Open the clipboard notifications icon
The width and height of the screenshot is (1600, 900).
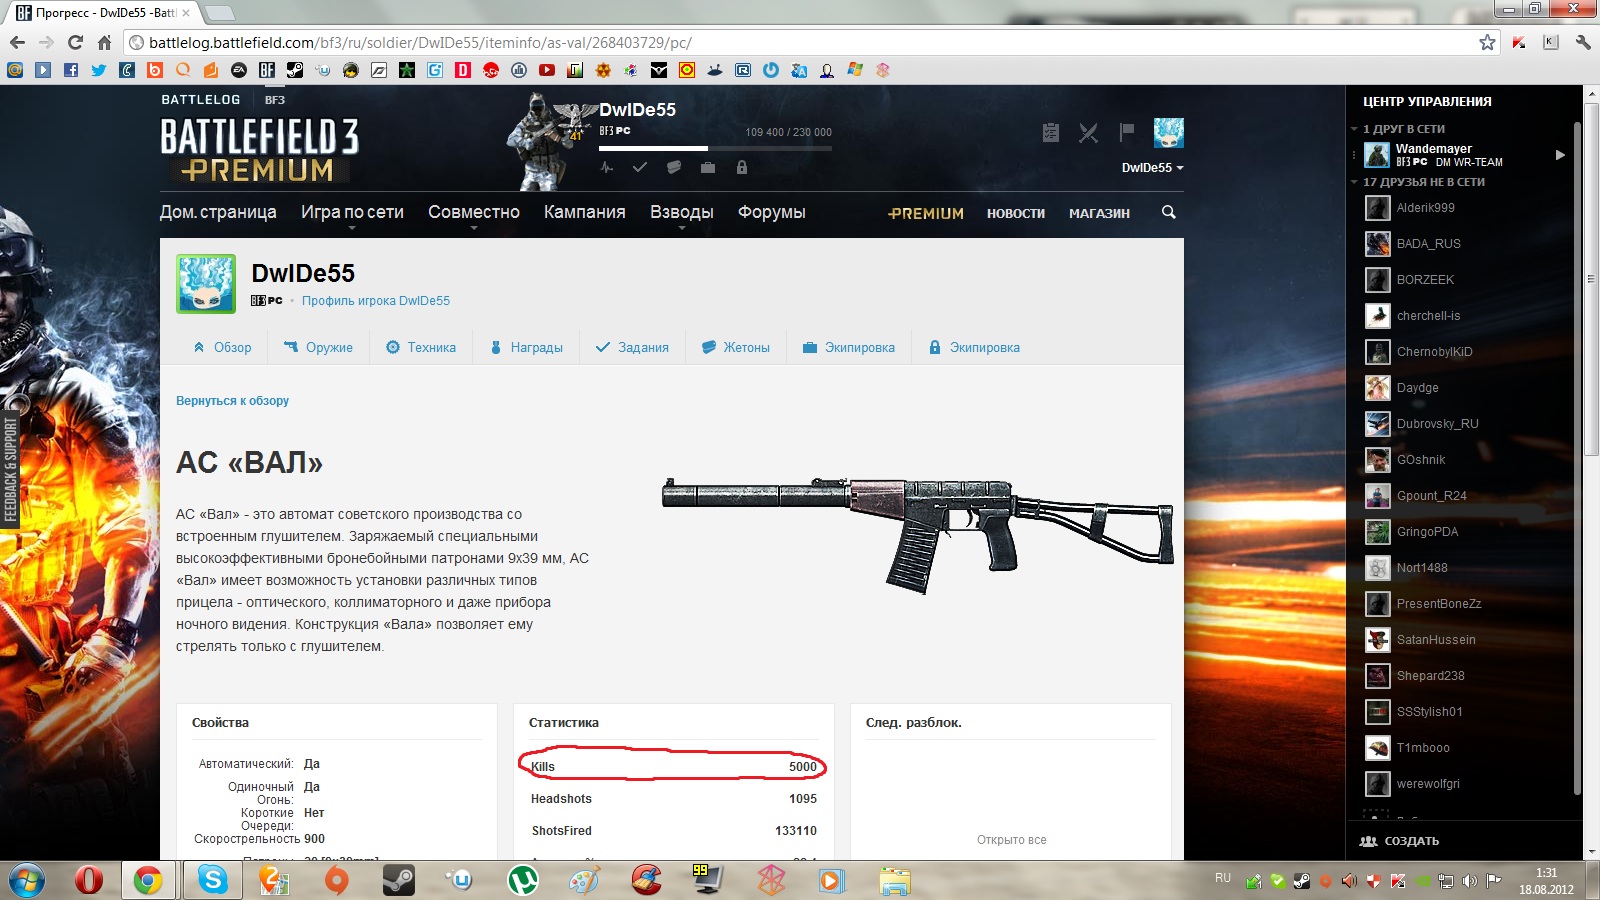click(x=1050, y=133)
